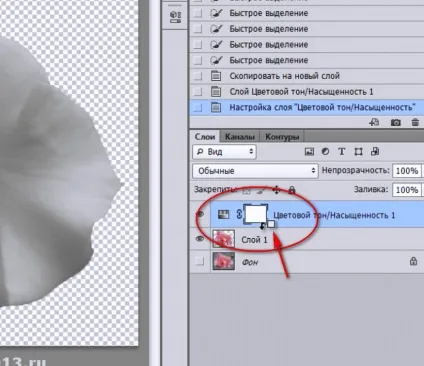Click mask link chain on adjustment layer

coord(239,214)
